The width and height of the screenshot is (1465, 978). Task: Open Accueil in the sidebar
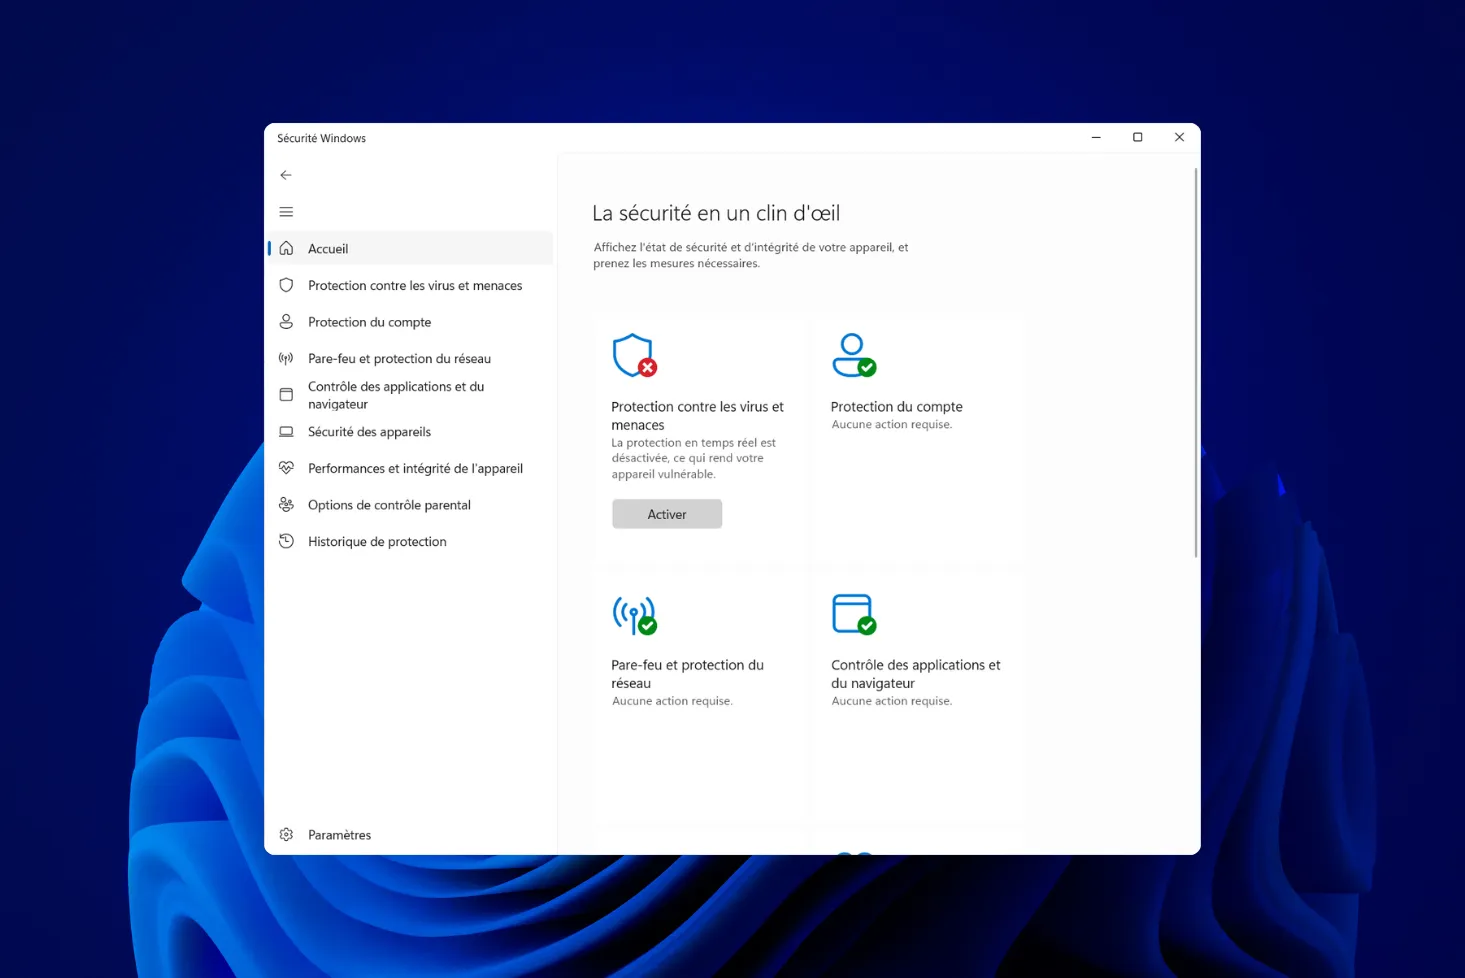[328, 249]
